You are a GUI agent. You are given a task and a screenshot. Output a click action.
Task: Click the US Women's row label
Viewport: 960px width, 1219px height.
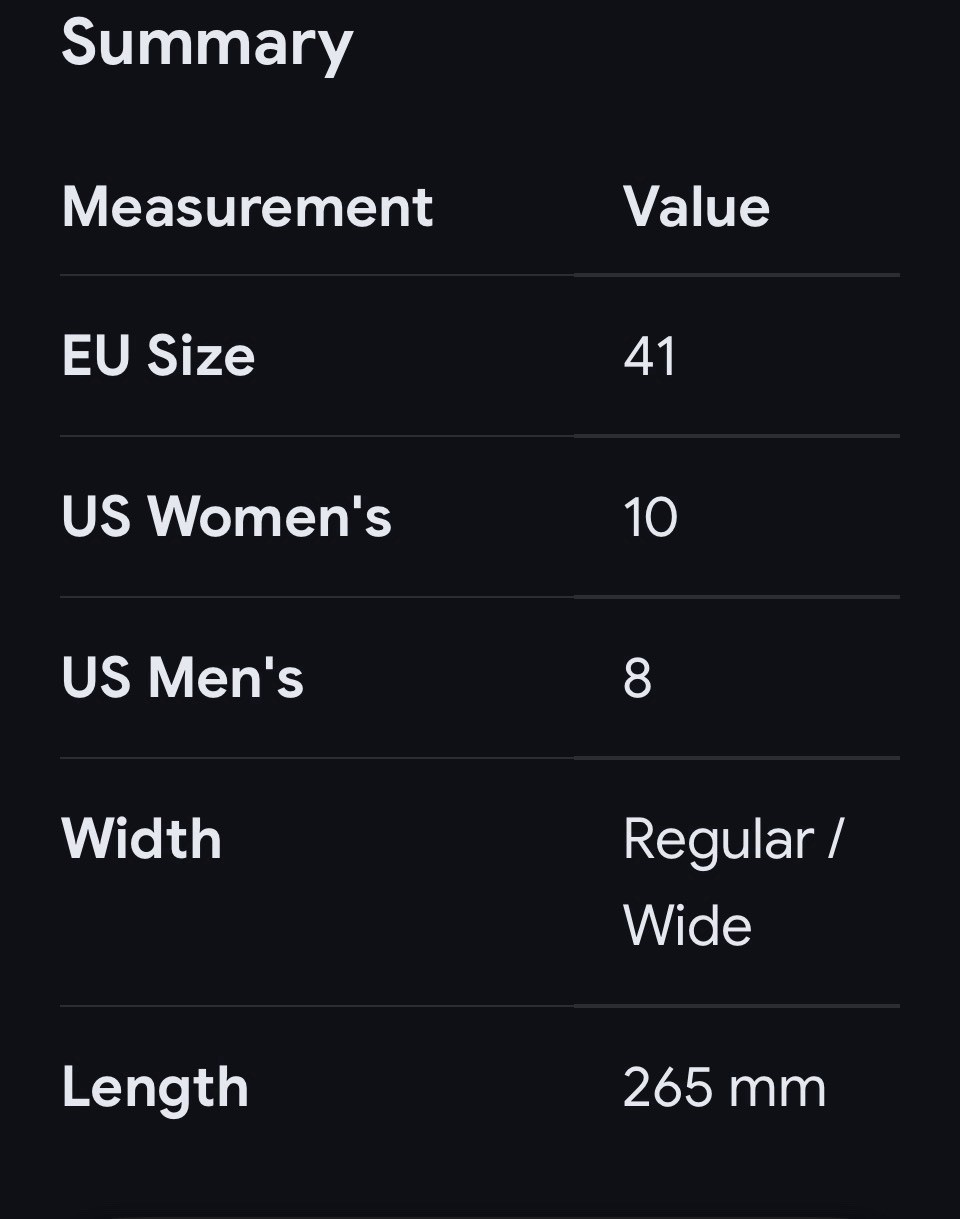pyautogui.click(x=226, y=517)
